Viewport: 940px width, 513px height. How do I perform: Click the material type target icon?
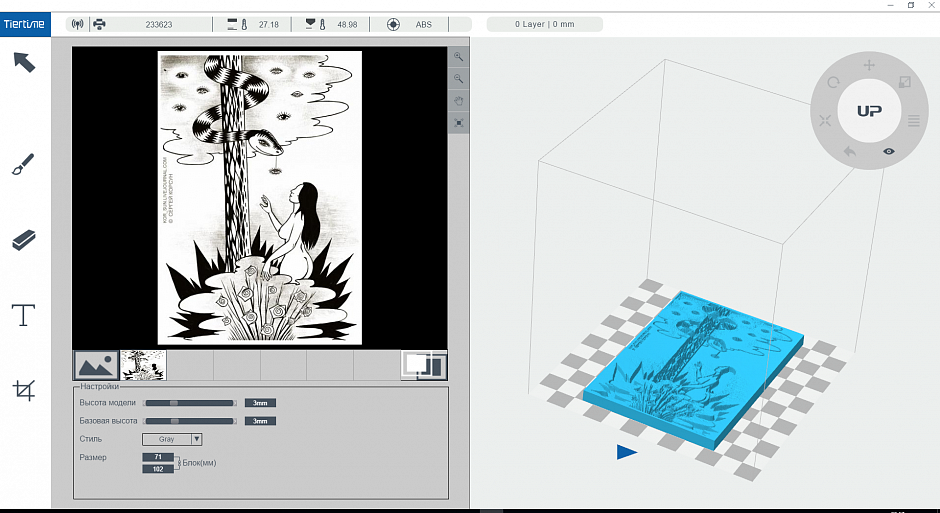click(393, 24)
